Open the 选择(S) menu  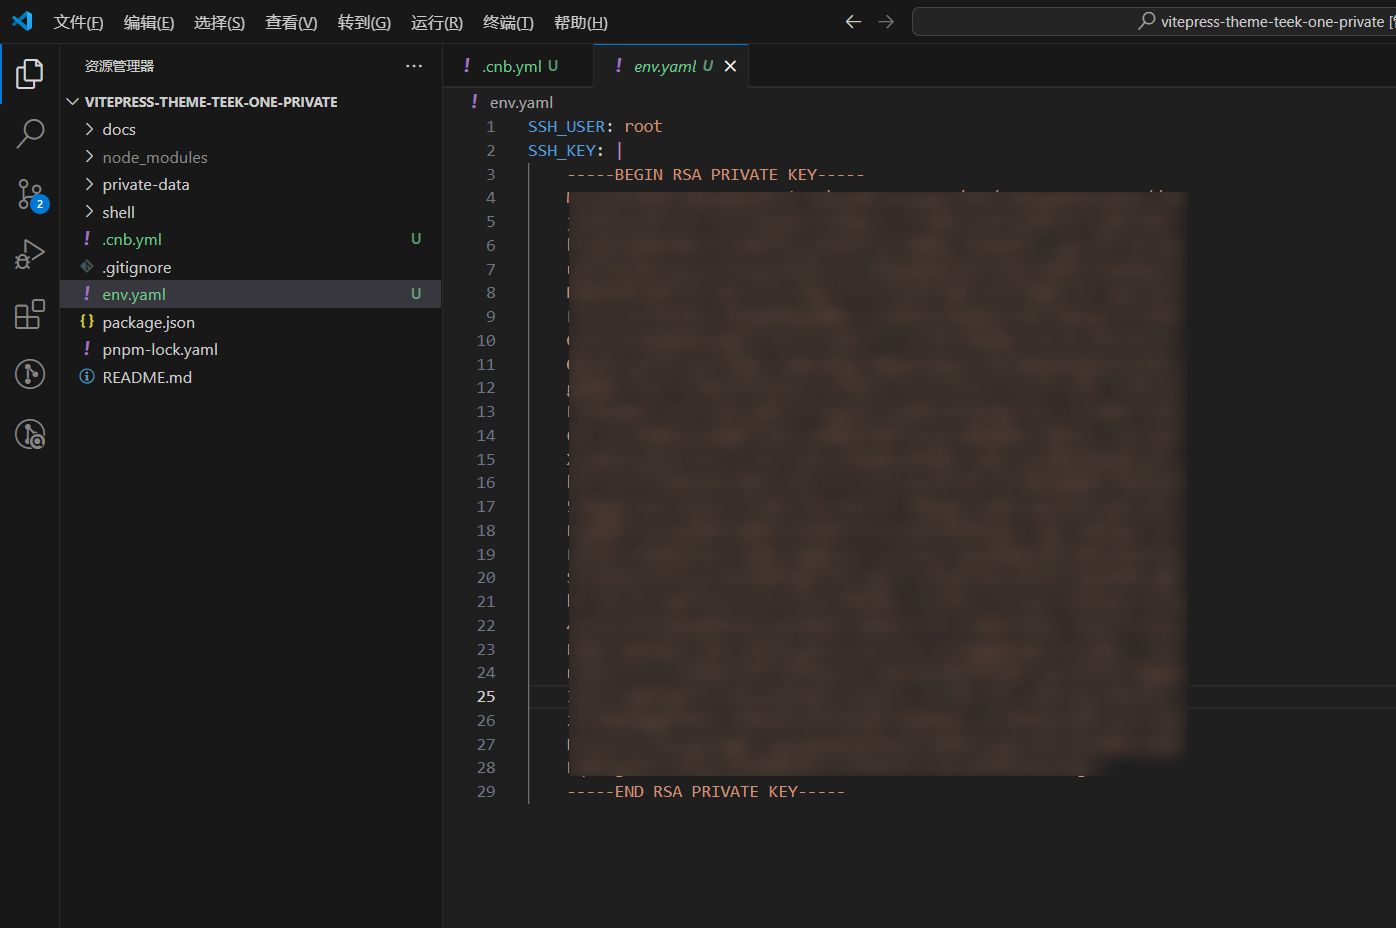[x=219, y=22]
